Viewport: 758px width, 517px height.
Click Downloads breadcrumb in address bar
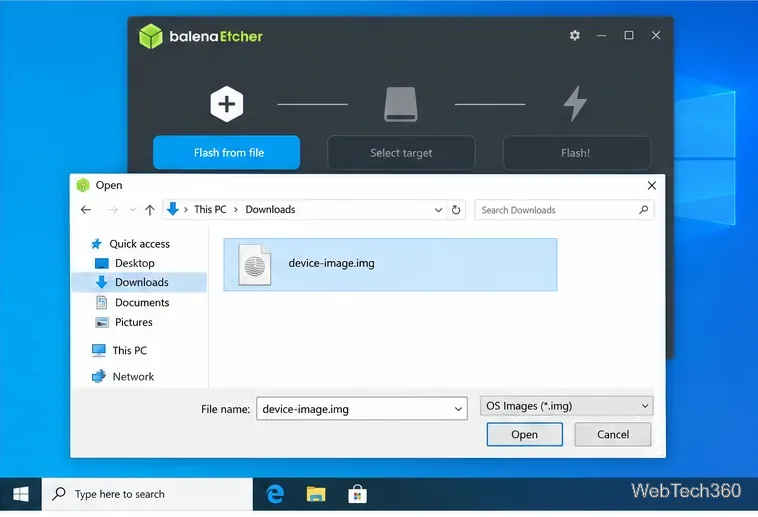pyautogui.click(x=270, y=209)
